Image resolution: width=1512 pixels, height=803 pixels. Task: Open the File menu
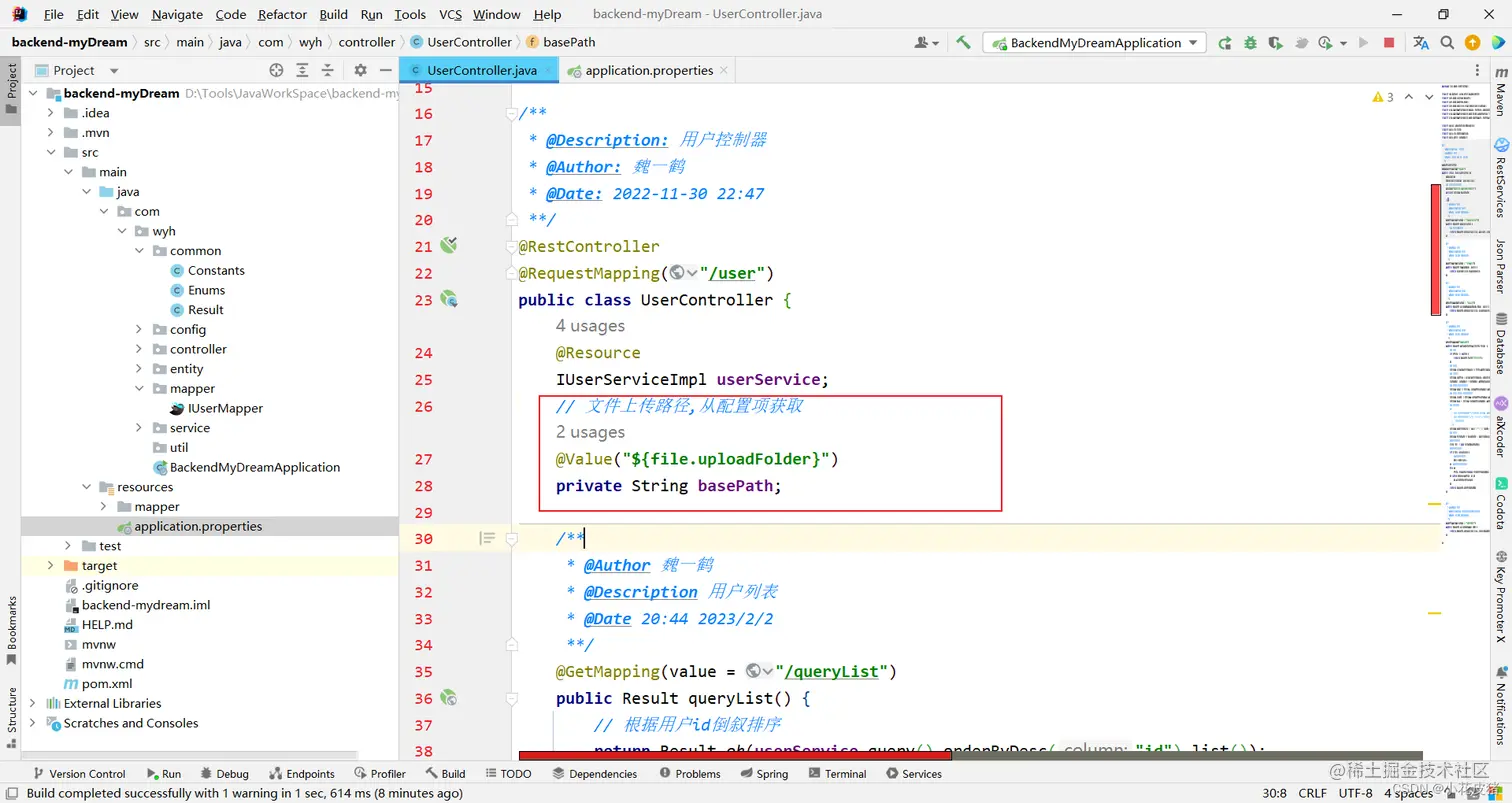53,14
